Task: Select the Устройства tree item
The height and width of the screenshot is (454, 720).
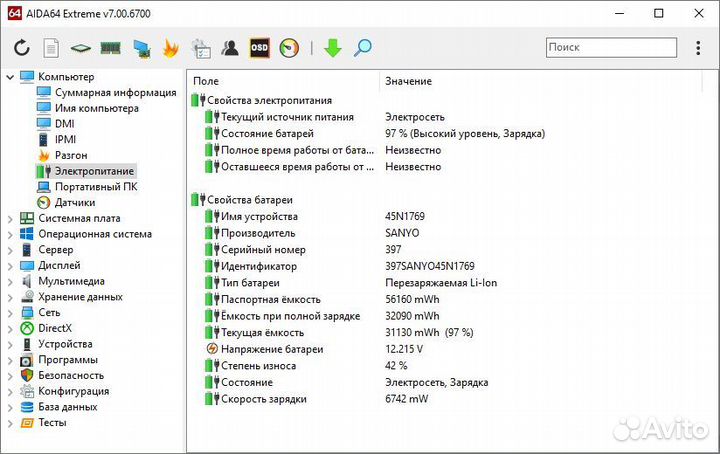Action: point(56,344)
